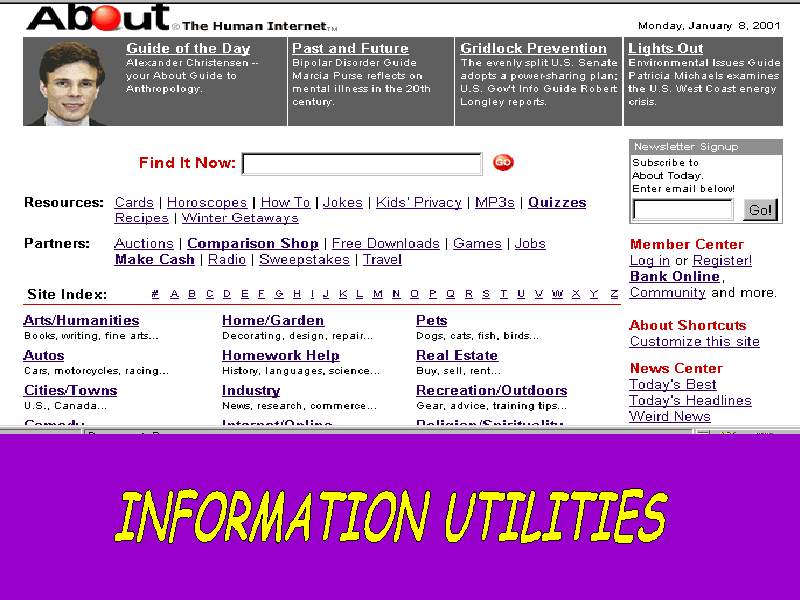Open Today's Headlines link
This screenshot has width=800, height=600.
click(x=690, y=401)
